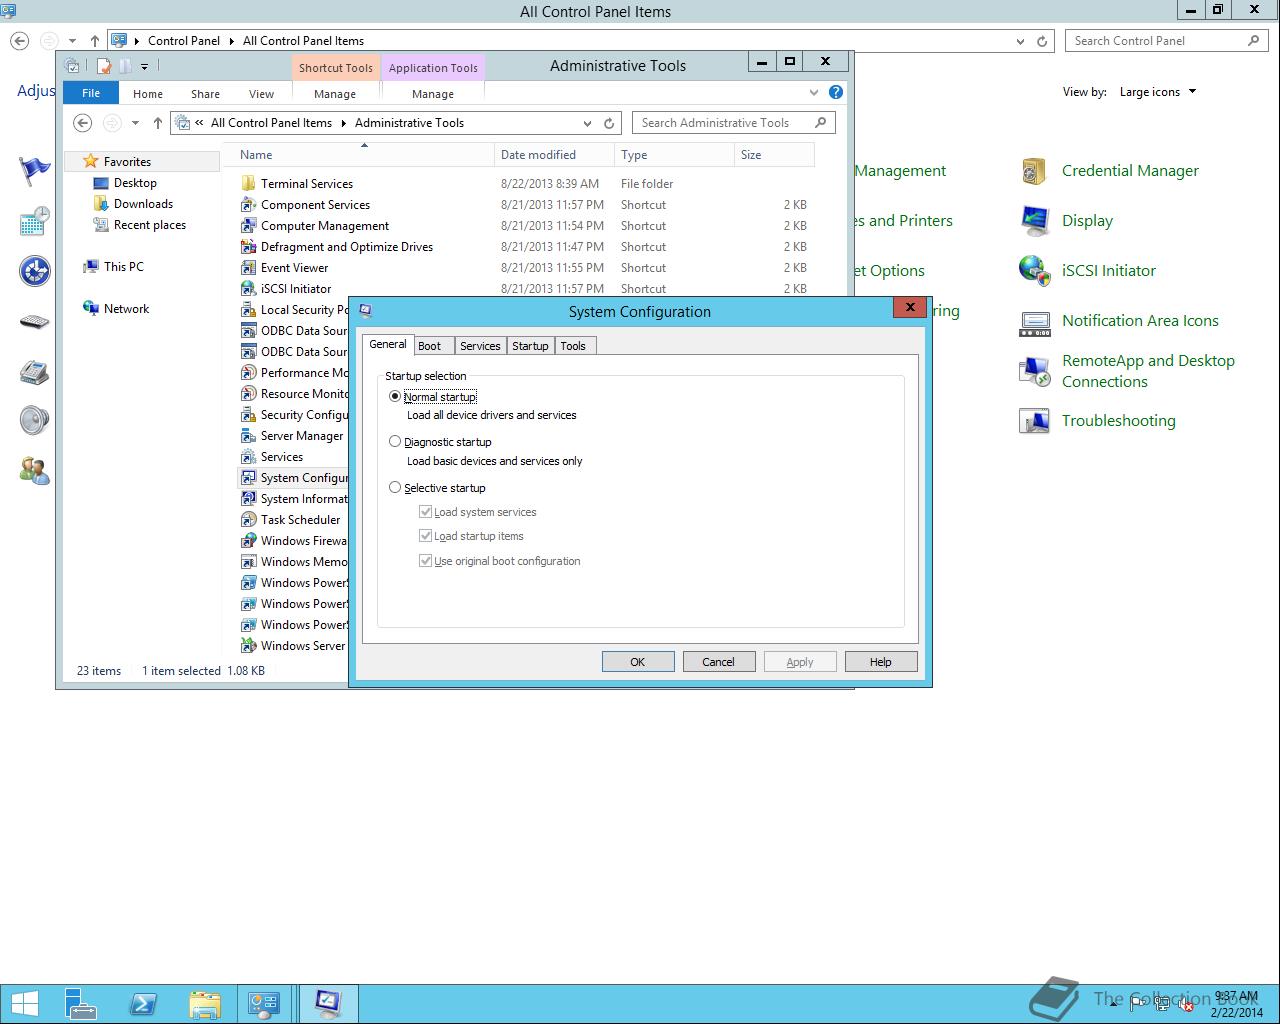
Task: Click the Services shortcut icon
Action: pyautogui.click(x=249, y=456)
